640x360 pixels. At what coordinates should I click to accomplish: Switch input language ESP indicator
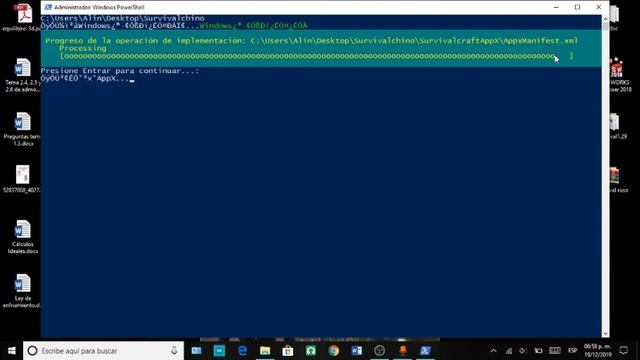(x=573, y=351)
